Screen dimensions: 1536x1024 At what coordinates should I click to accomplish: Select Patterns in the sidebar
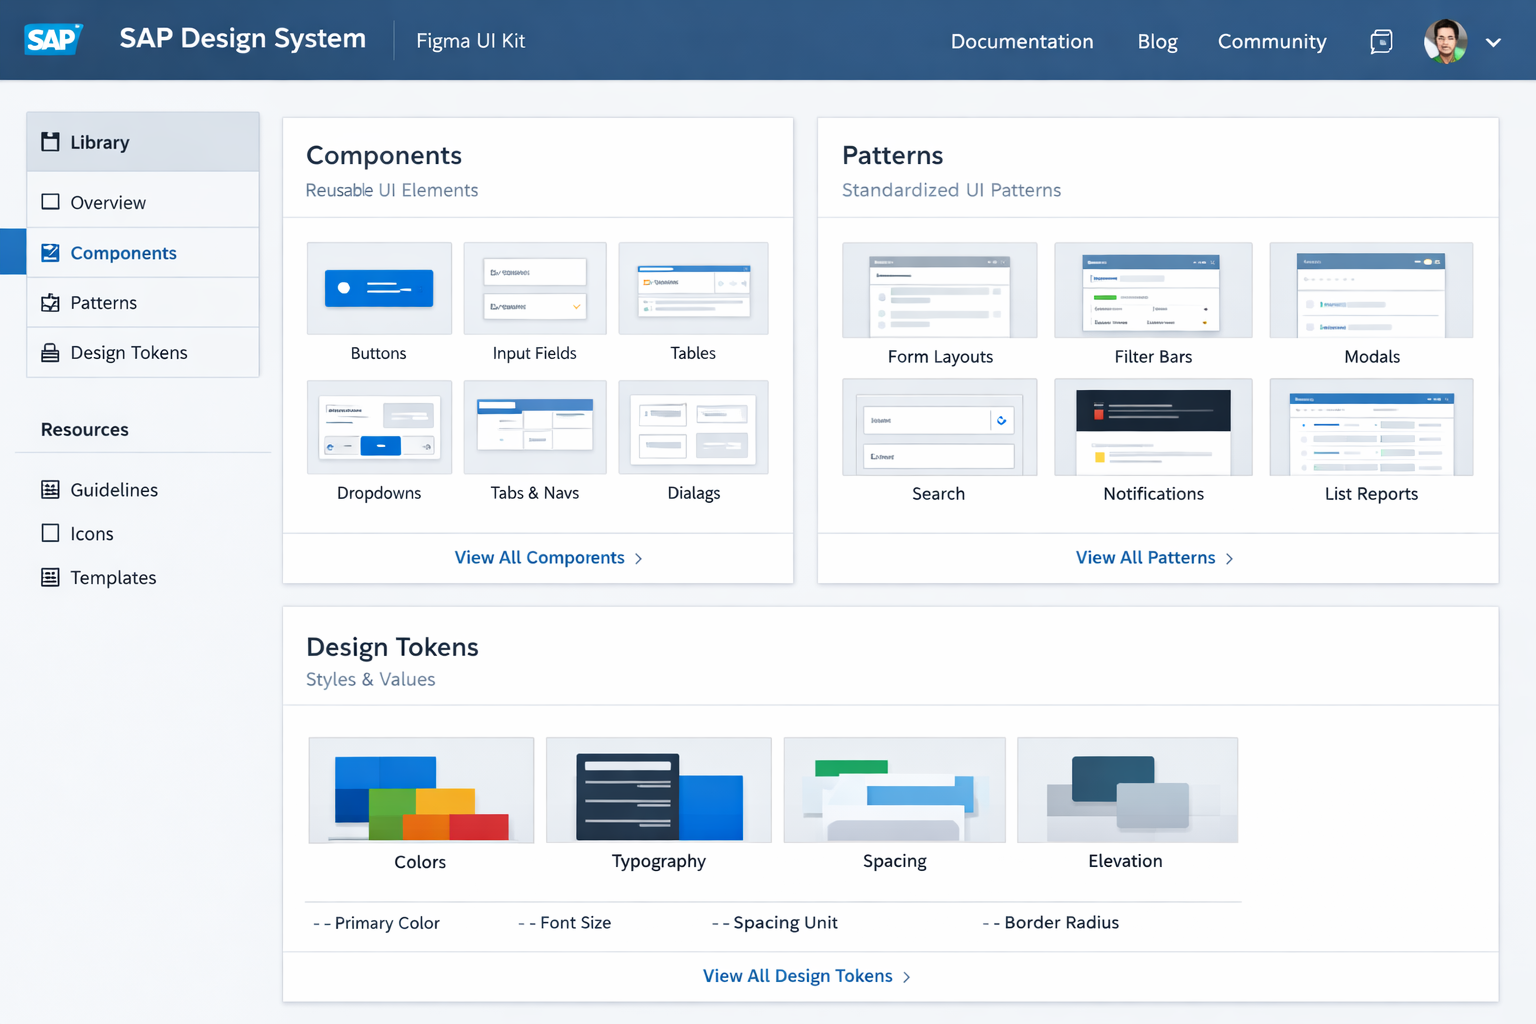tap(143, 303)
